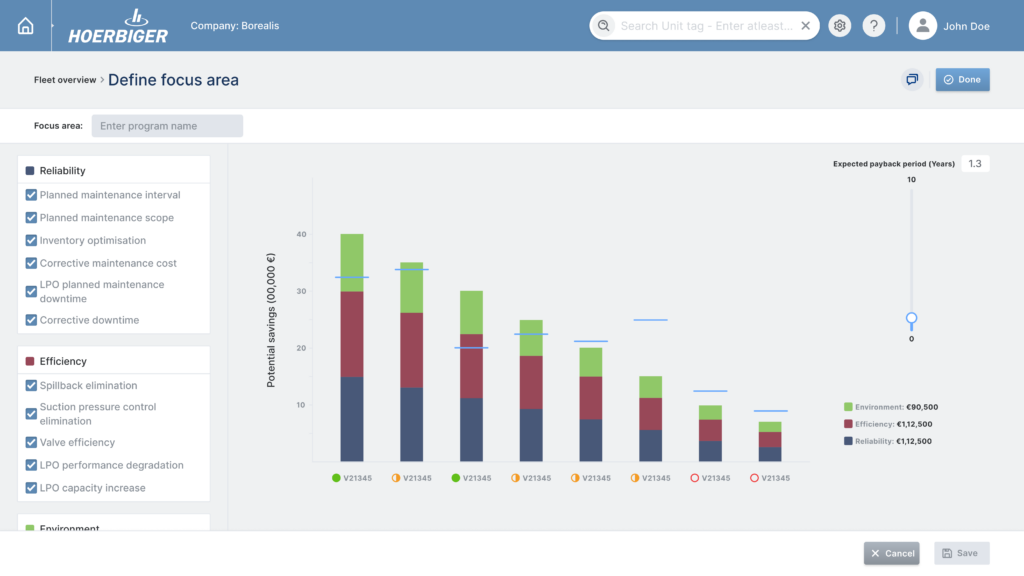The width and height of the screenshot is (1024, 576).
Task: Navigate to Fleet overview breadcrumb
Action: [65, 80]
